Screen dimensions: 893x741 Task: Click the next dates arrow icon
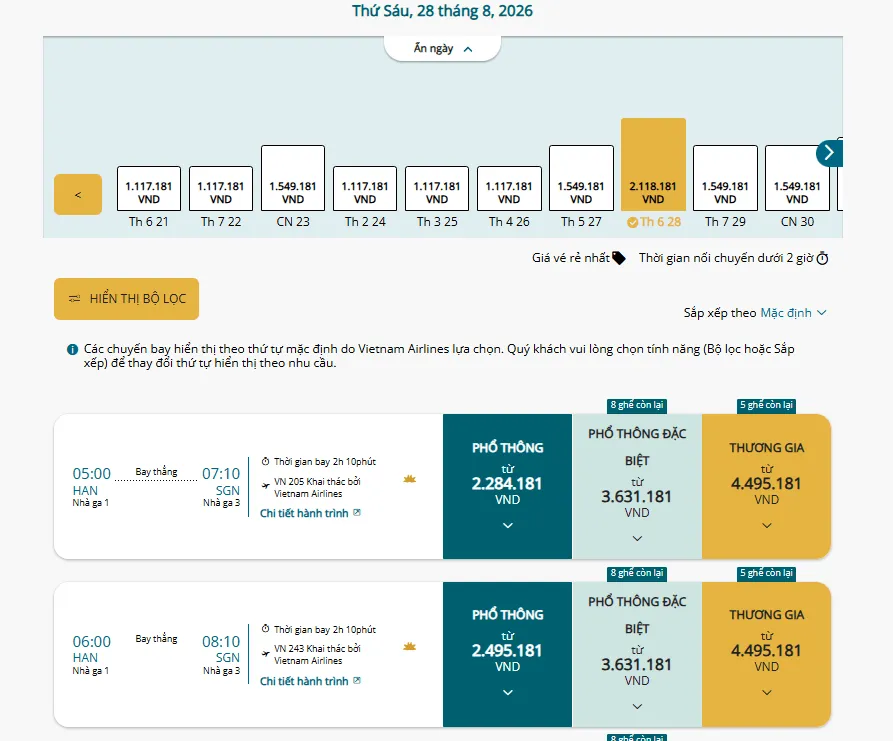click(829, 153)
